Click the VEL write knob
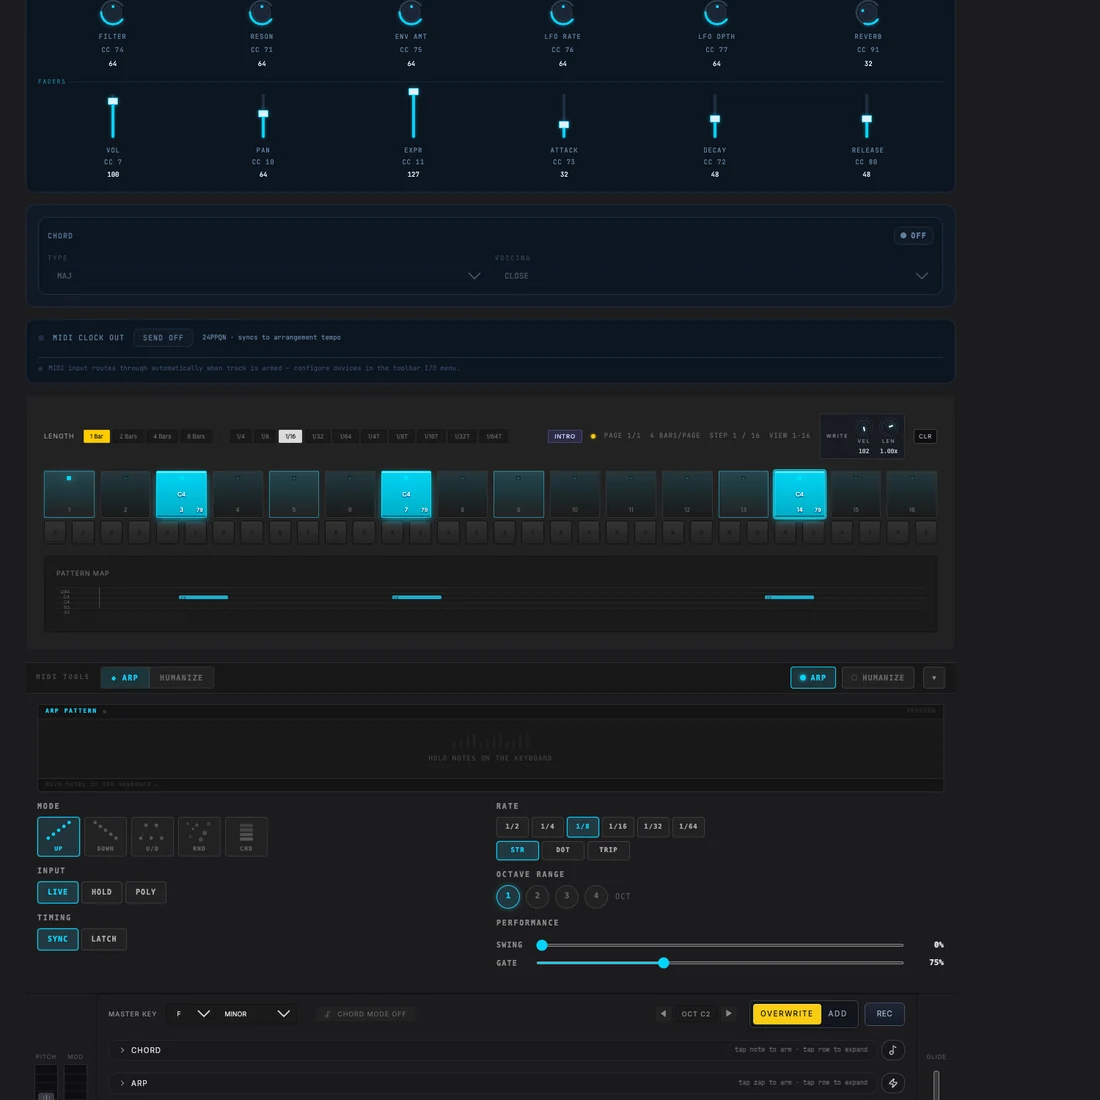The width and height of the screenshot is (1100, 1100). 864,428
